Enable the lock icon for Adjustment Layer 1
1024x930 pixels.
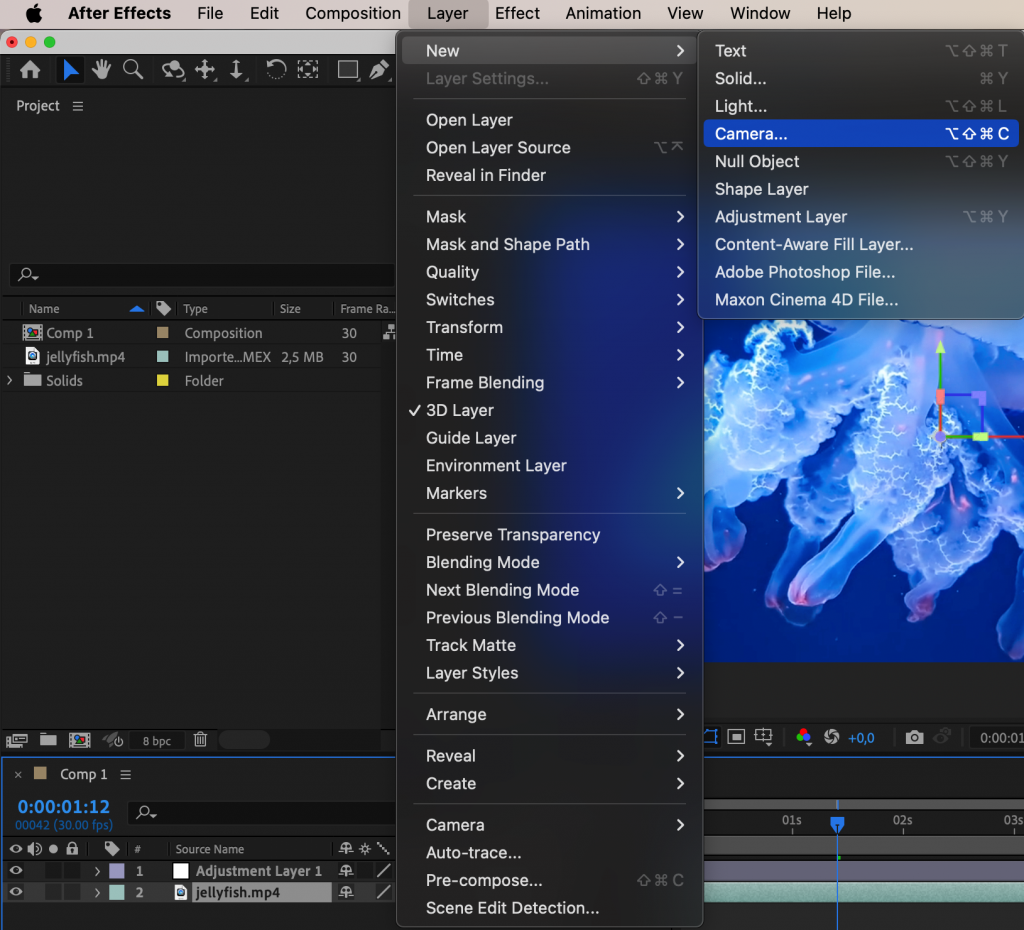click(x=72, y=870)
